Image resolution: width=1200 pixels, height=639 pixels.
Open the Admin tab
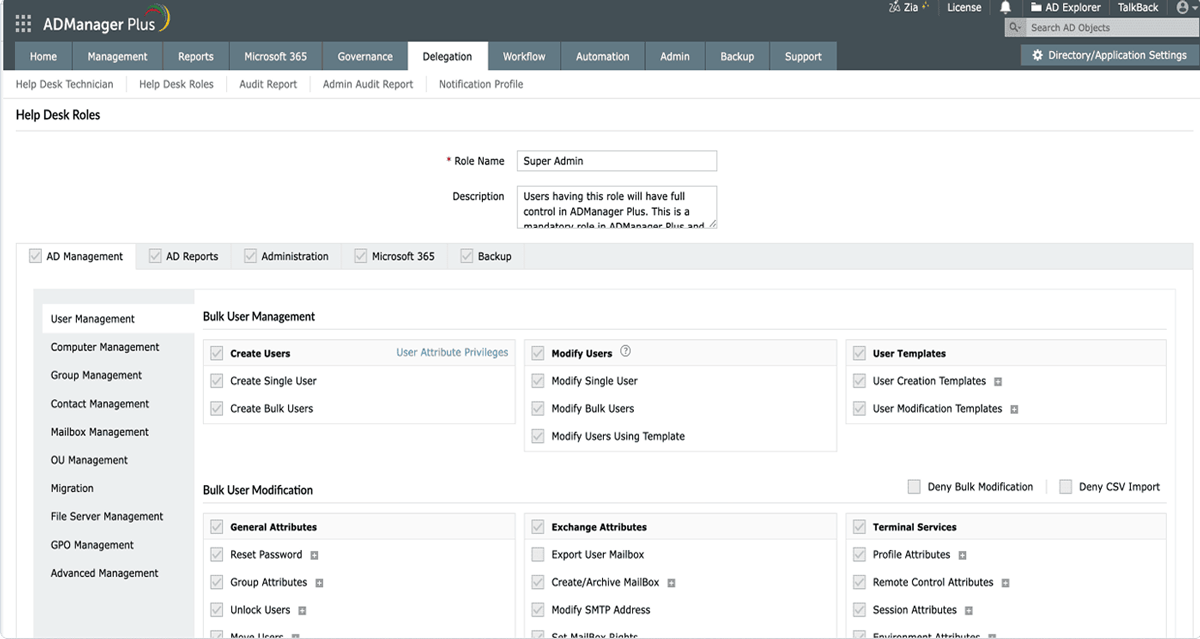tap(675, 57)
